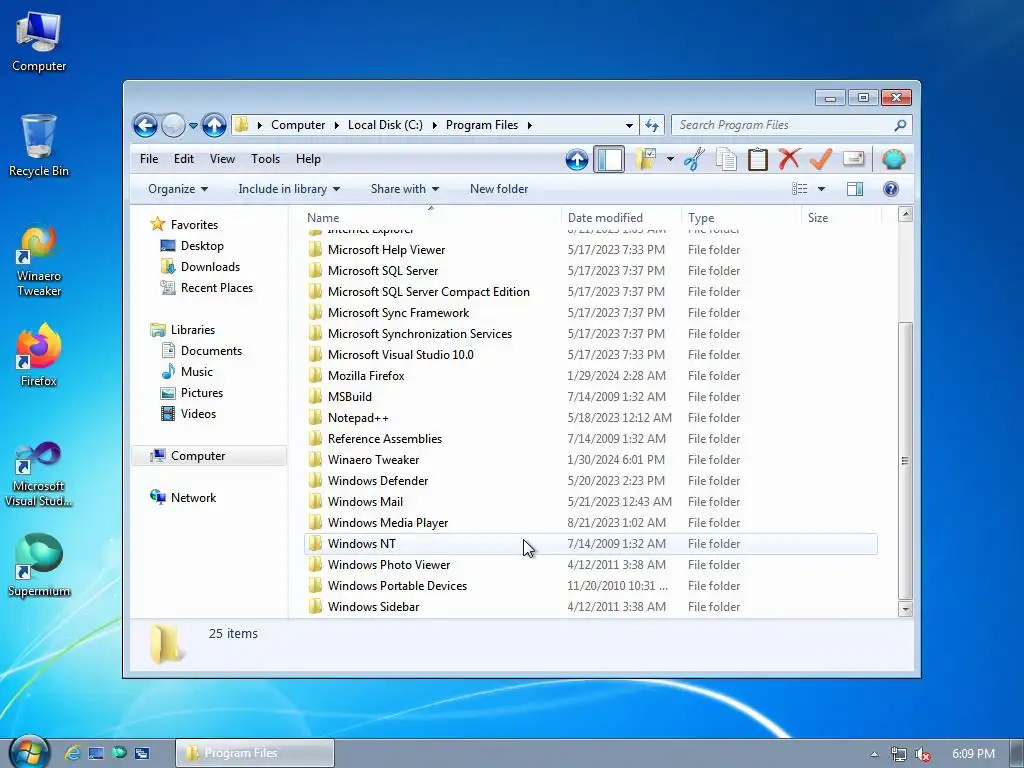Screen dimensions: 1024x768
Task: Open the More view options dropdown arrow
Action: click(x=822, y=189)
